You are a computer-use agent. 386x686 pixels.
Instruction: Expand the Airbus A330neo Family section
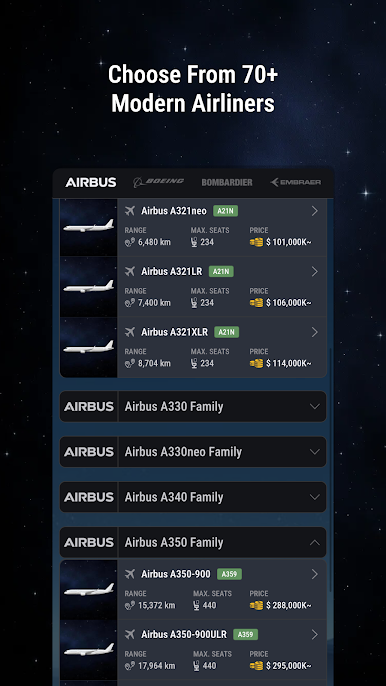coord(193,452)
